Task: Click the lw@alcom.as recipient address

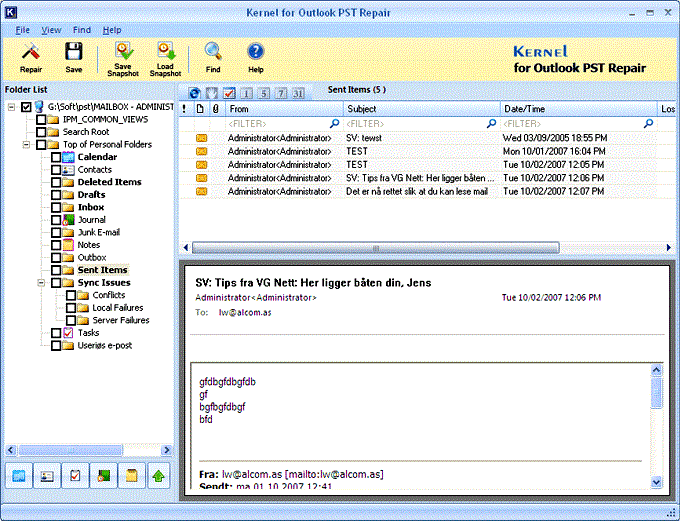Action: coord(245,312)
